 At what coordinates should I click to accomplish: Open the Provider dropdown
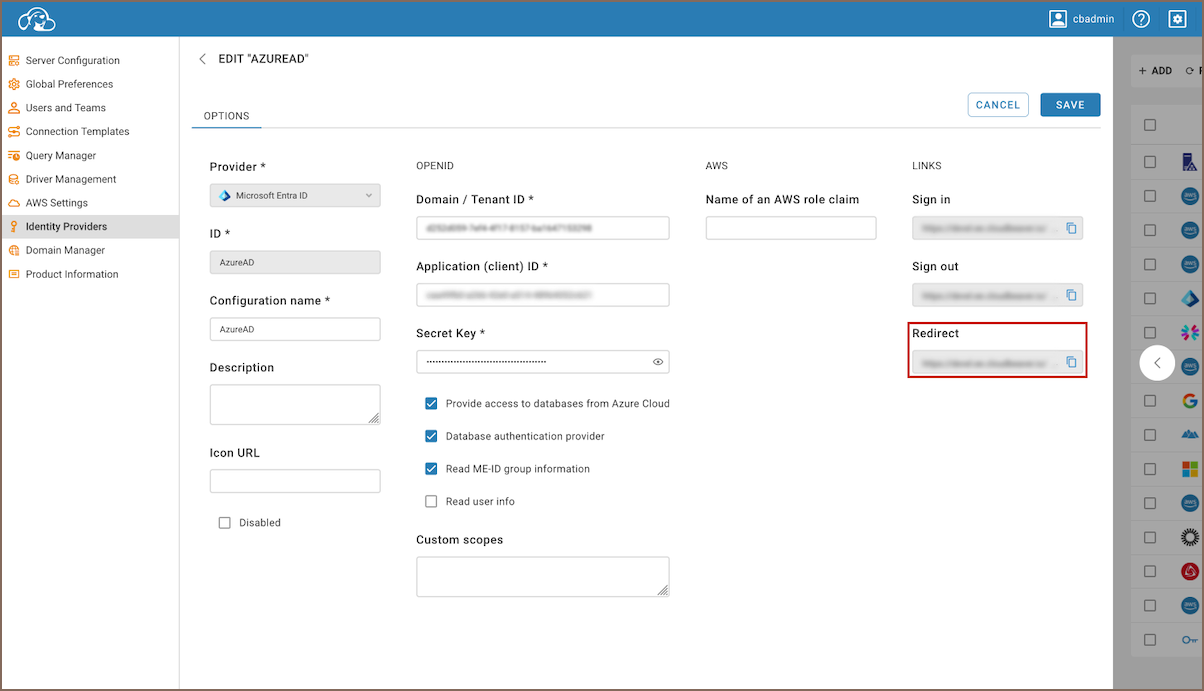295,196
